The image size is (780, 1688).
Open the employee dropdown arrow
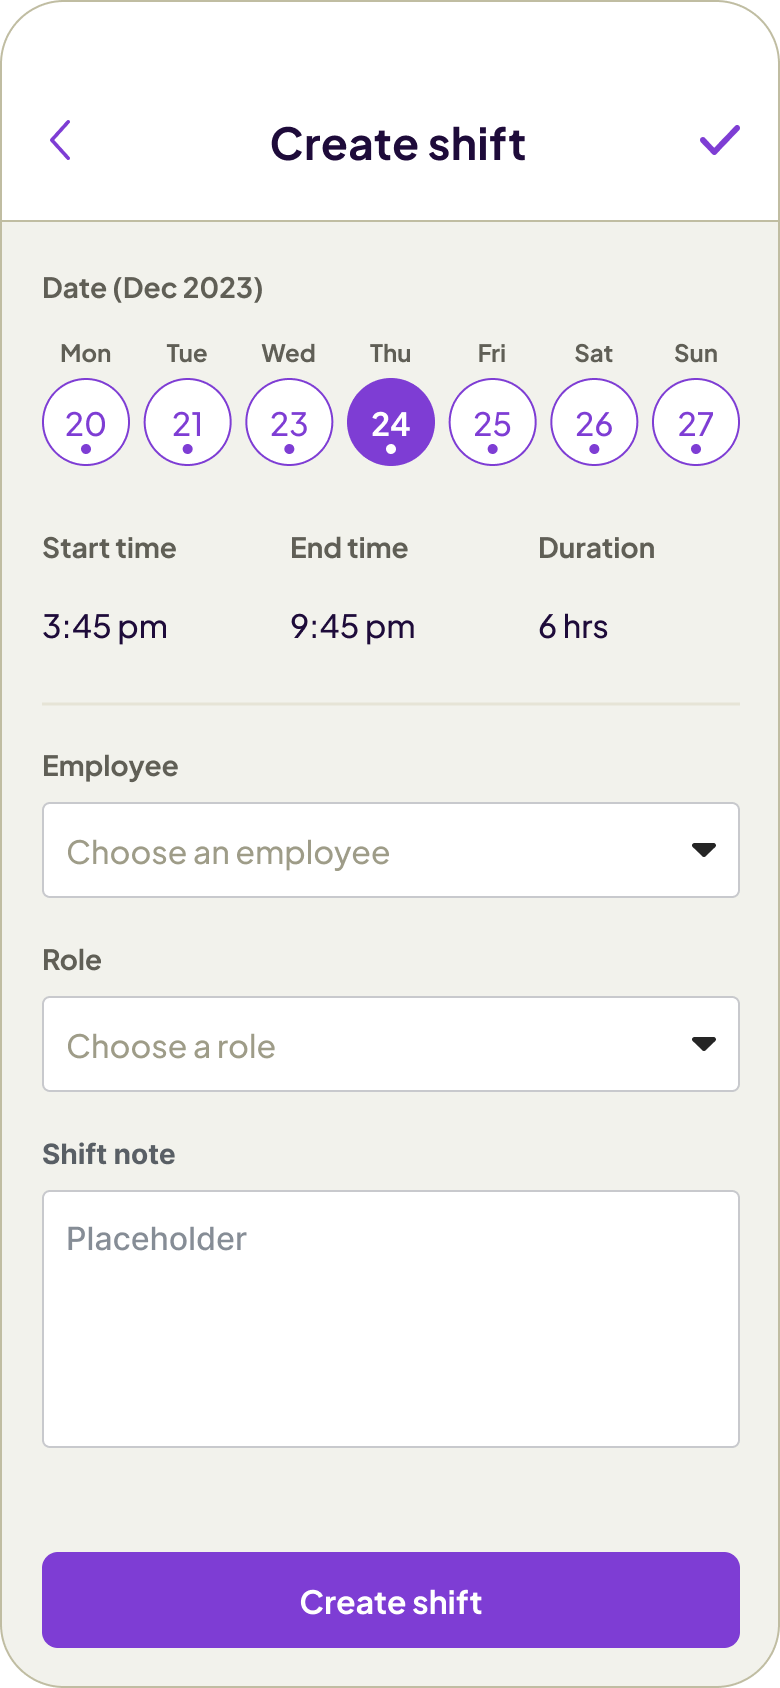[x=704, y=850]
